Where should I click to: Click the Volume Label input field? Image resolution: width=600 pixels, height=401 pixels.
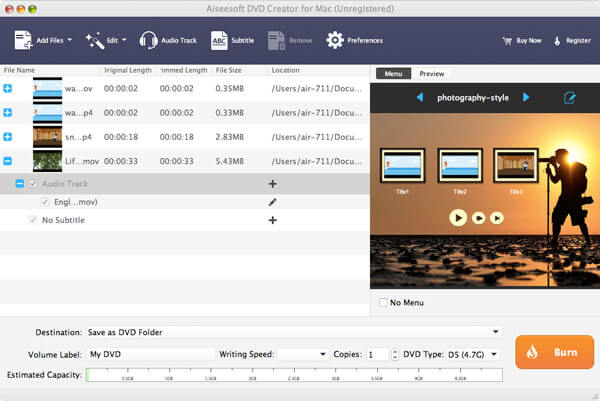pyautogui.click(x=150, y=354)
